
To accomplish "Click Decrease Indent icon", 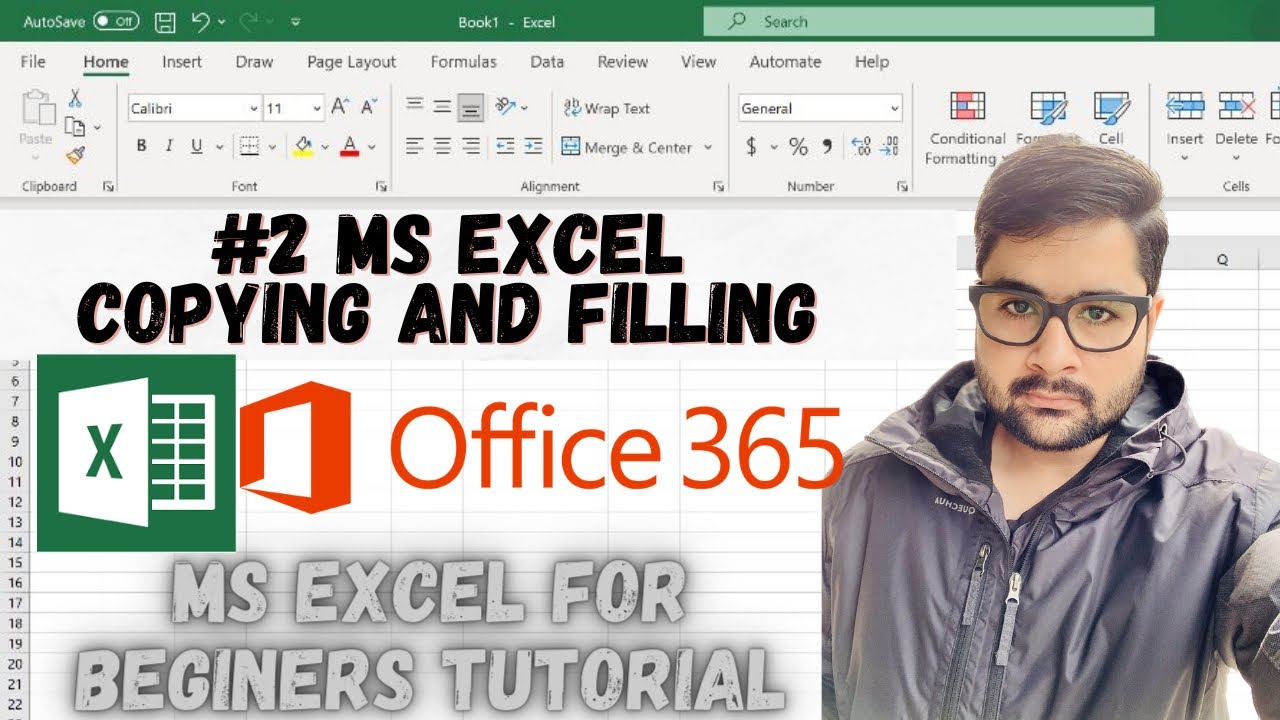I will tap(505, 146).
